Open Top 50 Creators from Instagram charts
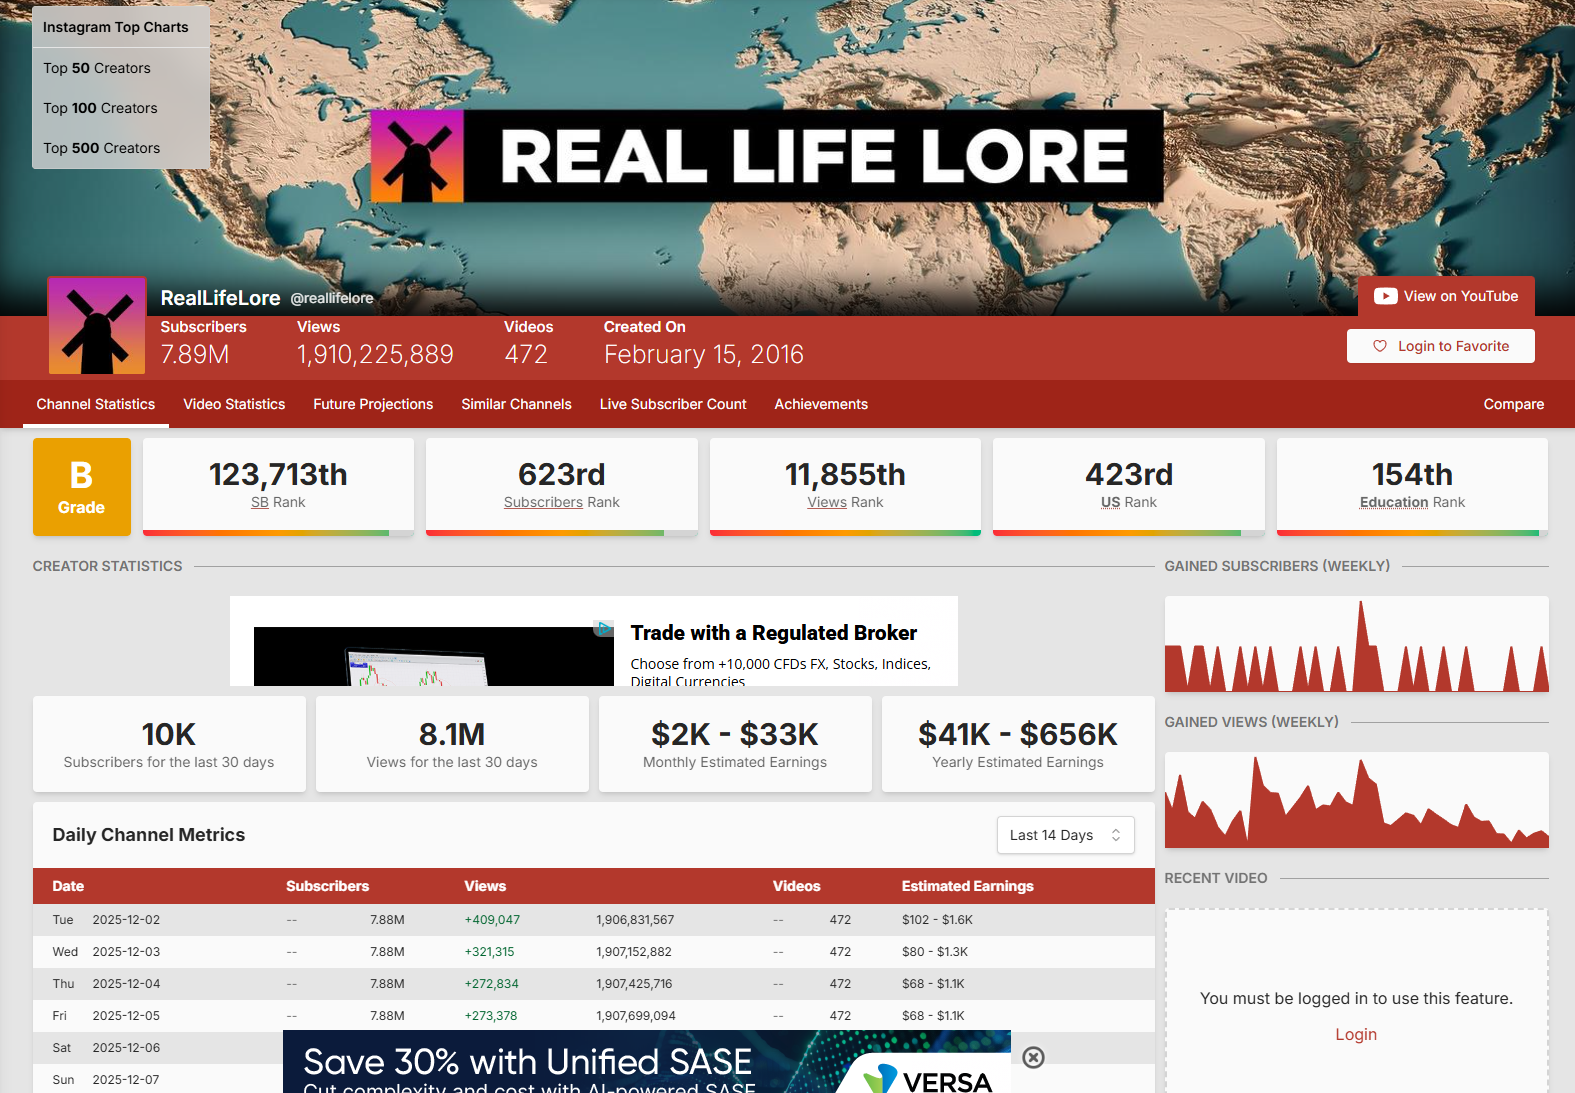The image size is (1575, 1093). coord(97,68)
